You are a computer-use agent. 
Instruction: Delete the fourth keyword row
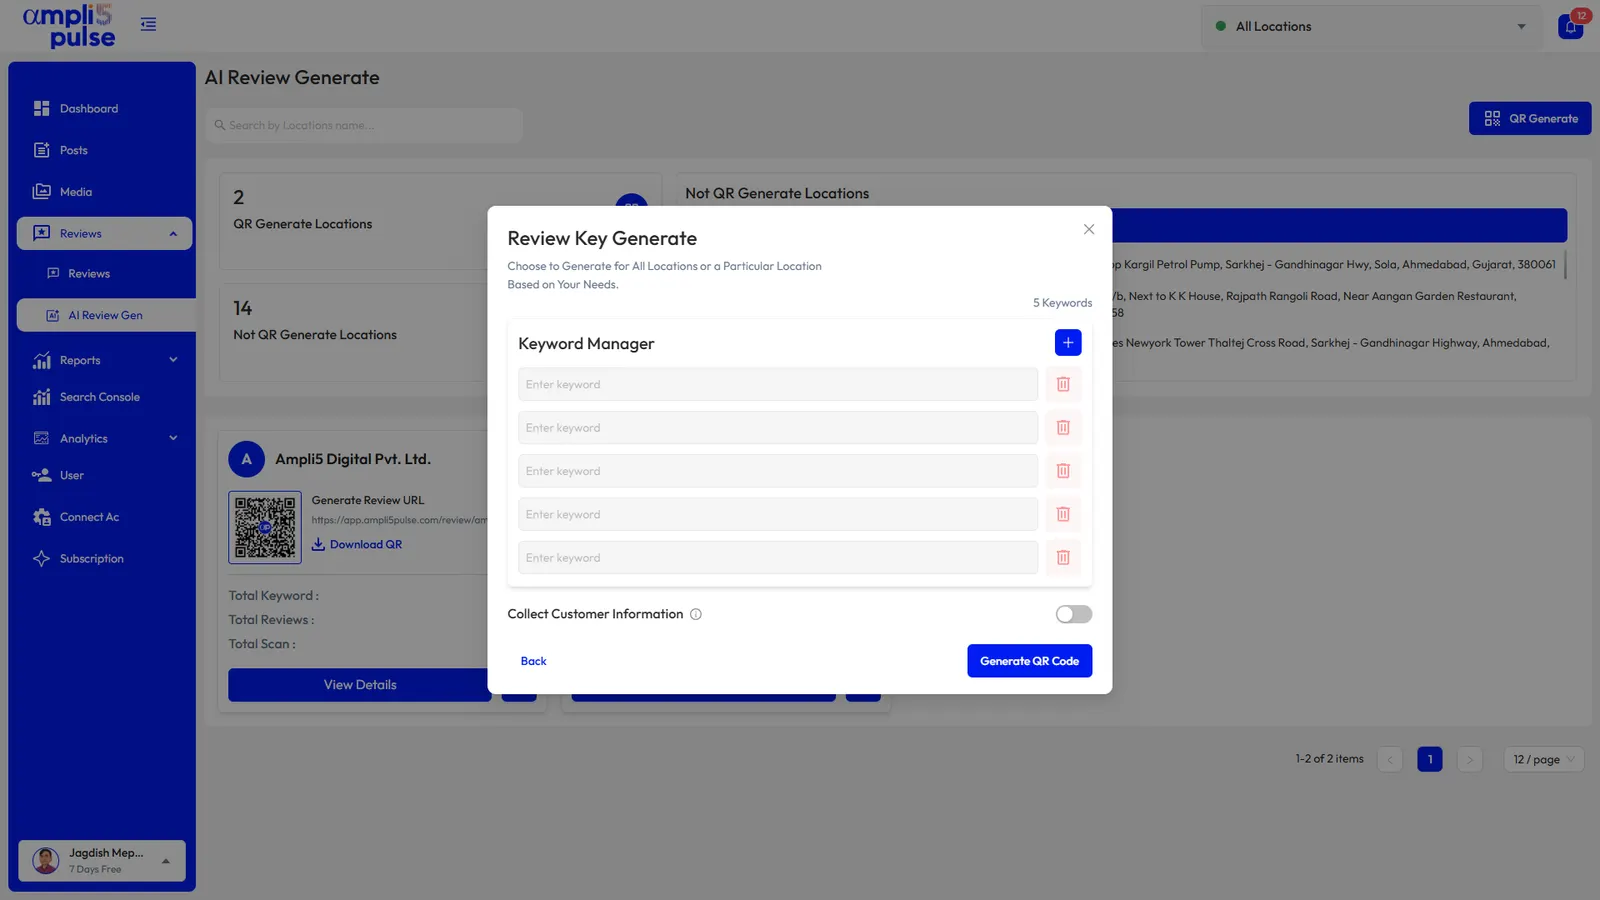pyautogui.click(x=1063, y=514)
